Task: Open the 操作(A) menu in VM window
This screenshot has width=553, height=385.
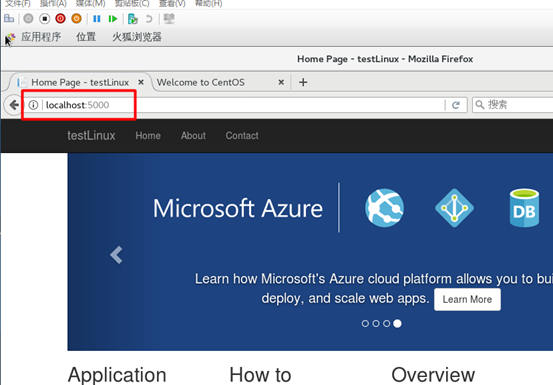Action: (53, 4)
